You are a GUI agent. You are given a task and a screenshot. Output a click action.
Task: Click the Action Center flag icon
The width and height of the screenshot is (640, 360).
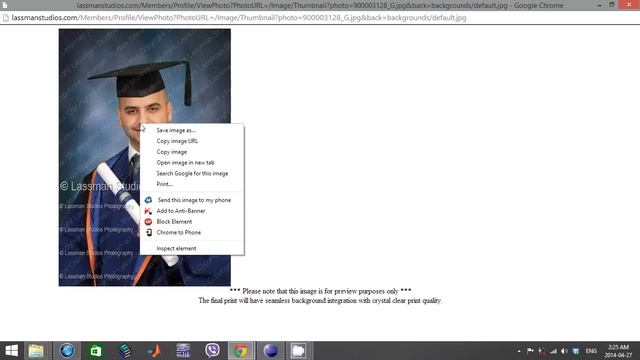tap(530, 351)
